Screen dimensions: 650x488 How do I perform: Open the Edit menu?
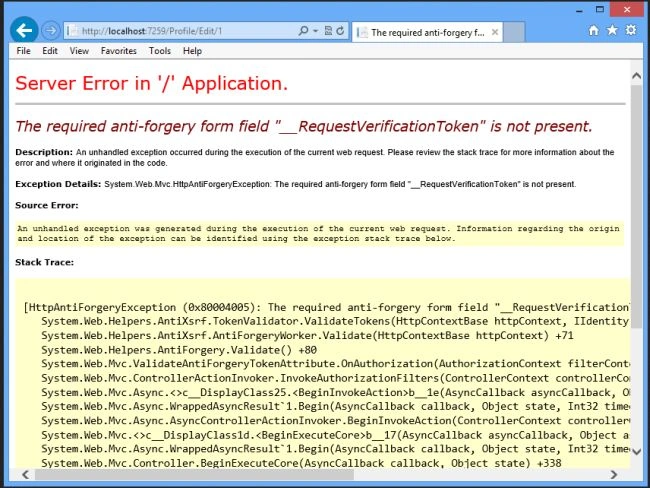tap(50, 51)
